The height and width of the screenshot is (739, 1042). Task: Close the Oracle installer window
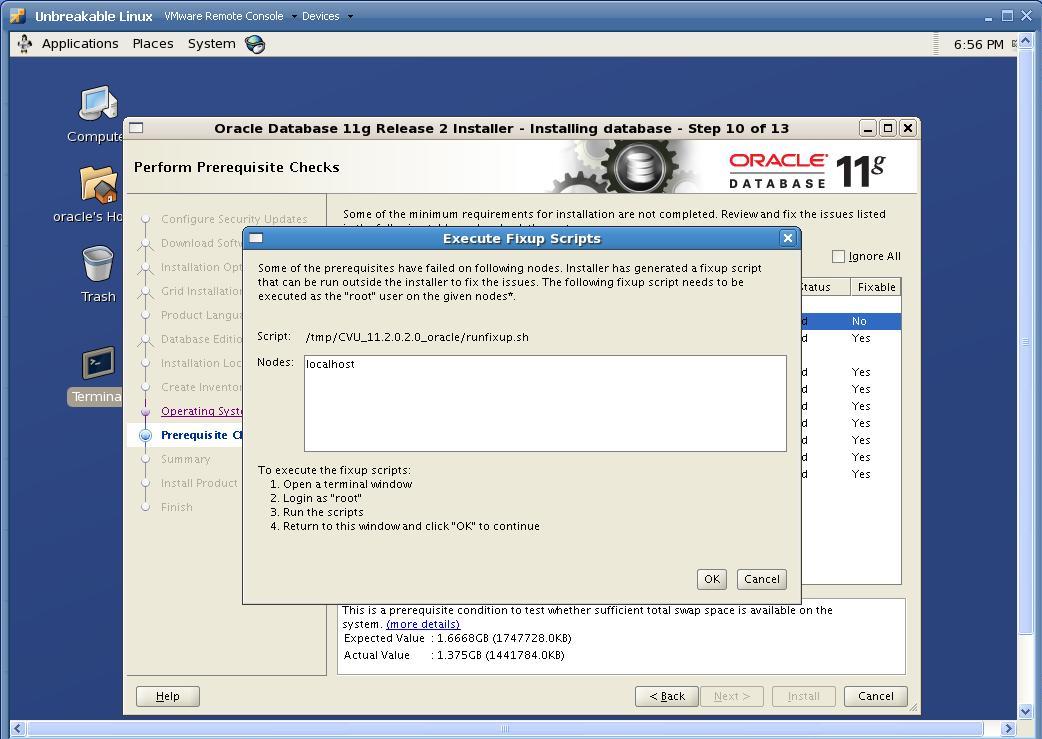pyautogui.click(x=908, y=128)
